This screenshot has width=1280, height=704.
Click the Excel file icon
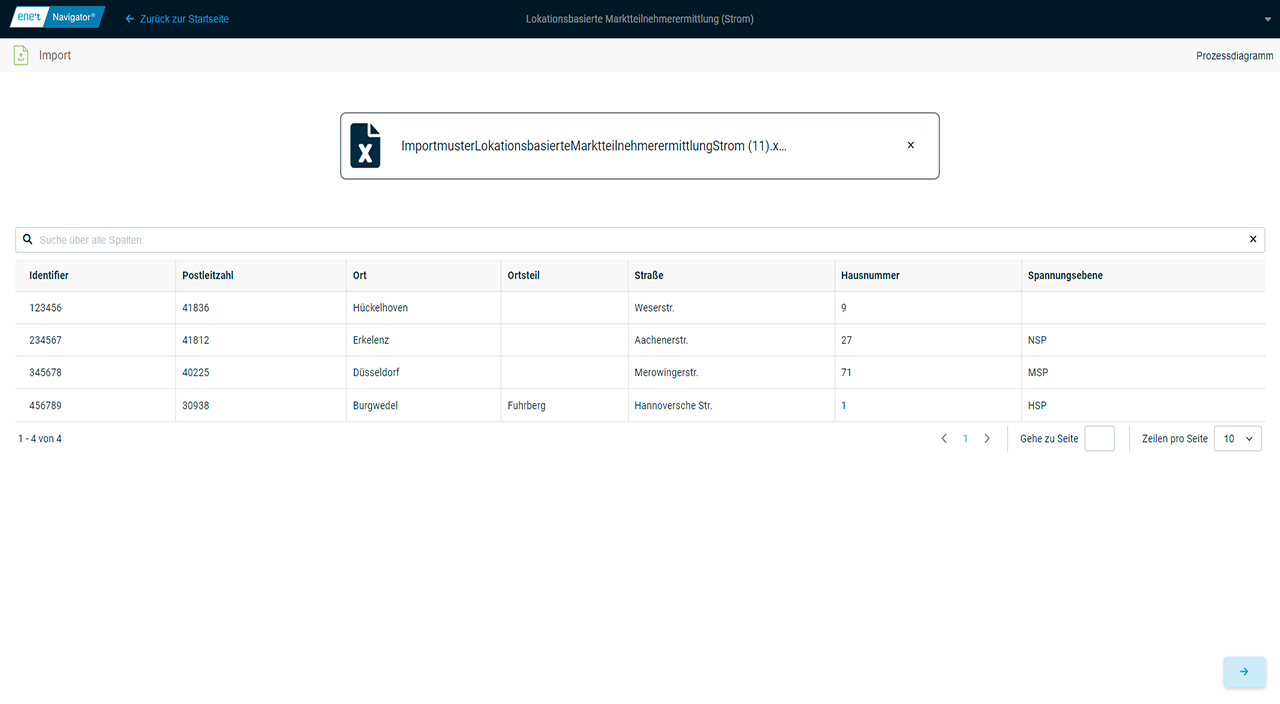(365, 146)
